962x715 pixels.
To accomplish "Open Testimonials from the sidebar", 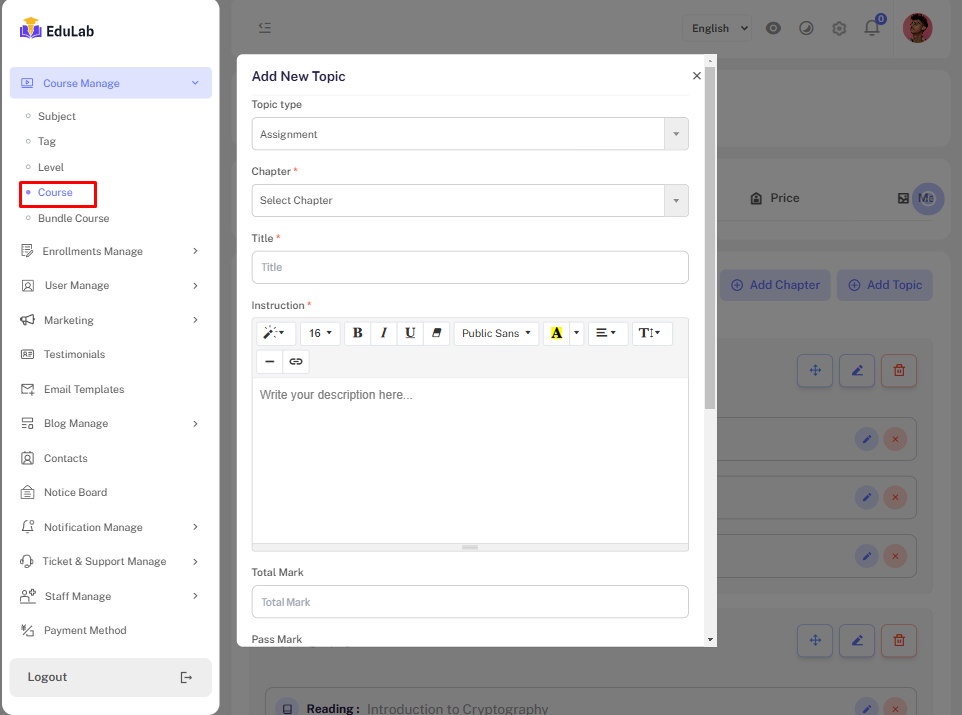I will click(74, 354).
